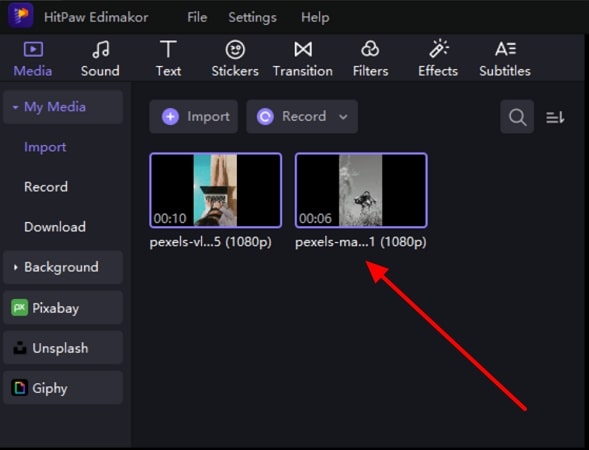This screenshot has height=450, width=589.
Task: Open the File menu
Action: [x=197, y=17]
